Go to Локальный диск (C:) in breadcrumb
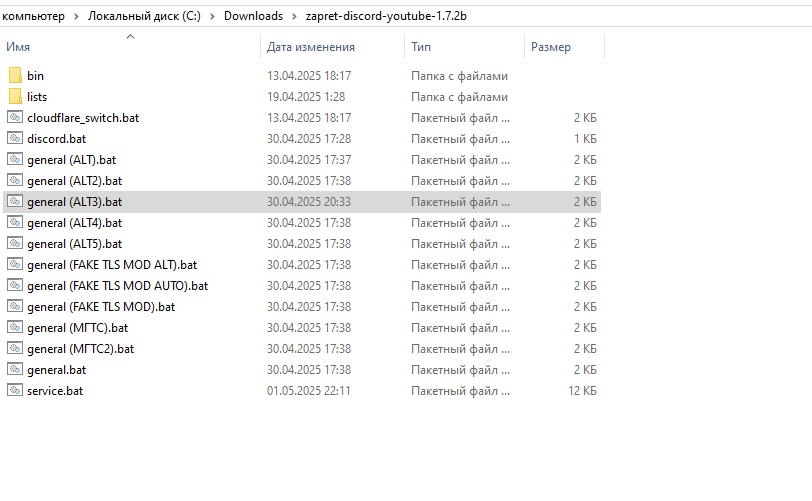This screenshot has width=812, height=501. (144, 16)
